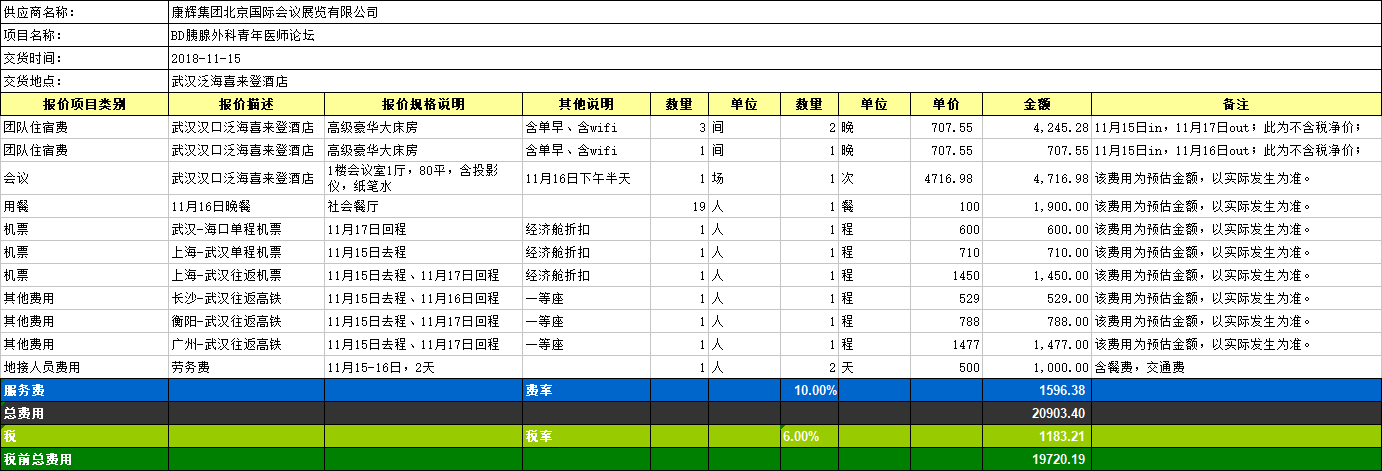Select the 报价项目类别 column header cell
The height and width of the screenshot is (471, 1382).
pos(84,104)
